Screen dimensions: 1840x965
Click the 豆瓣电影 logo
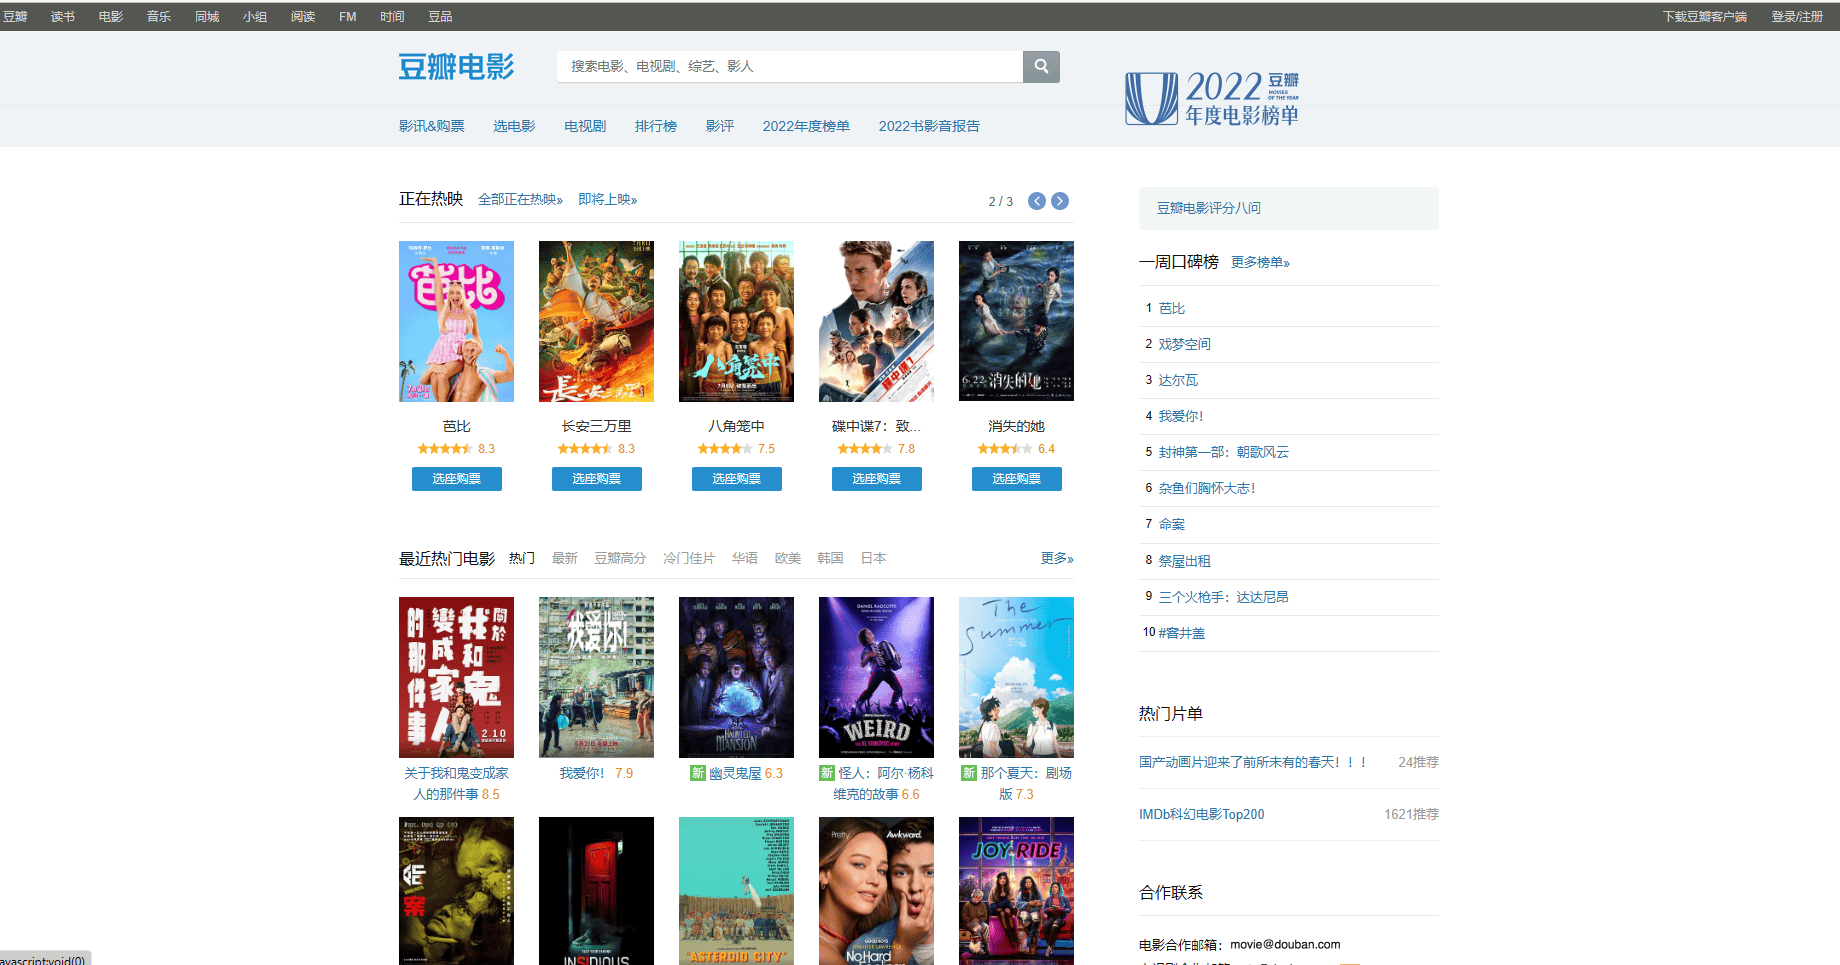point(456,67)
